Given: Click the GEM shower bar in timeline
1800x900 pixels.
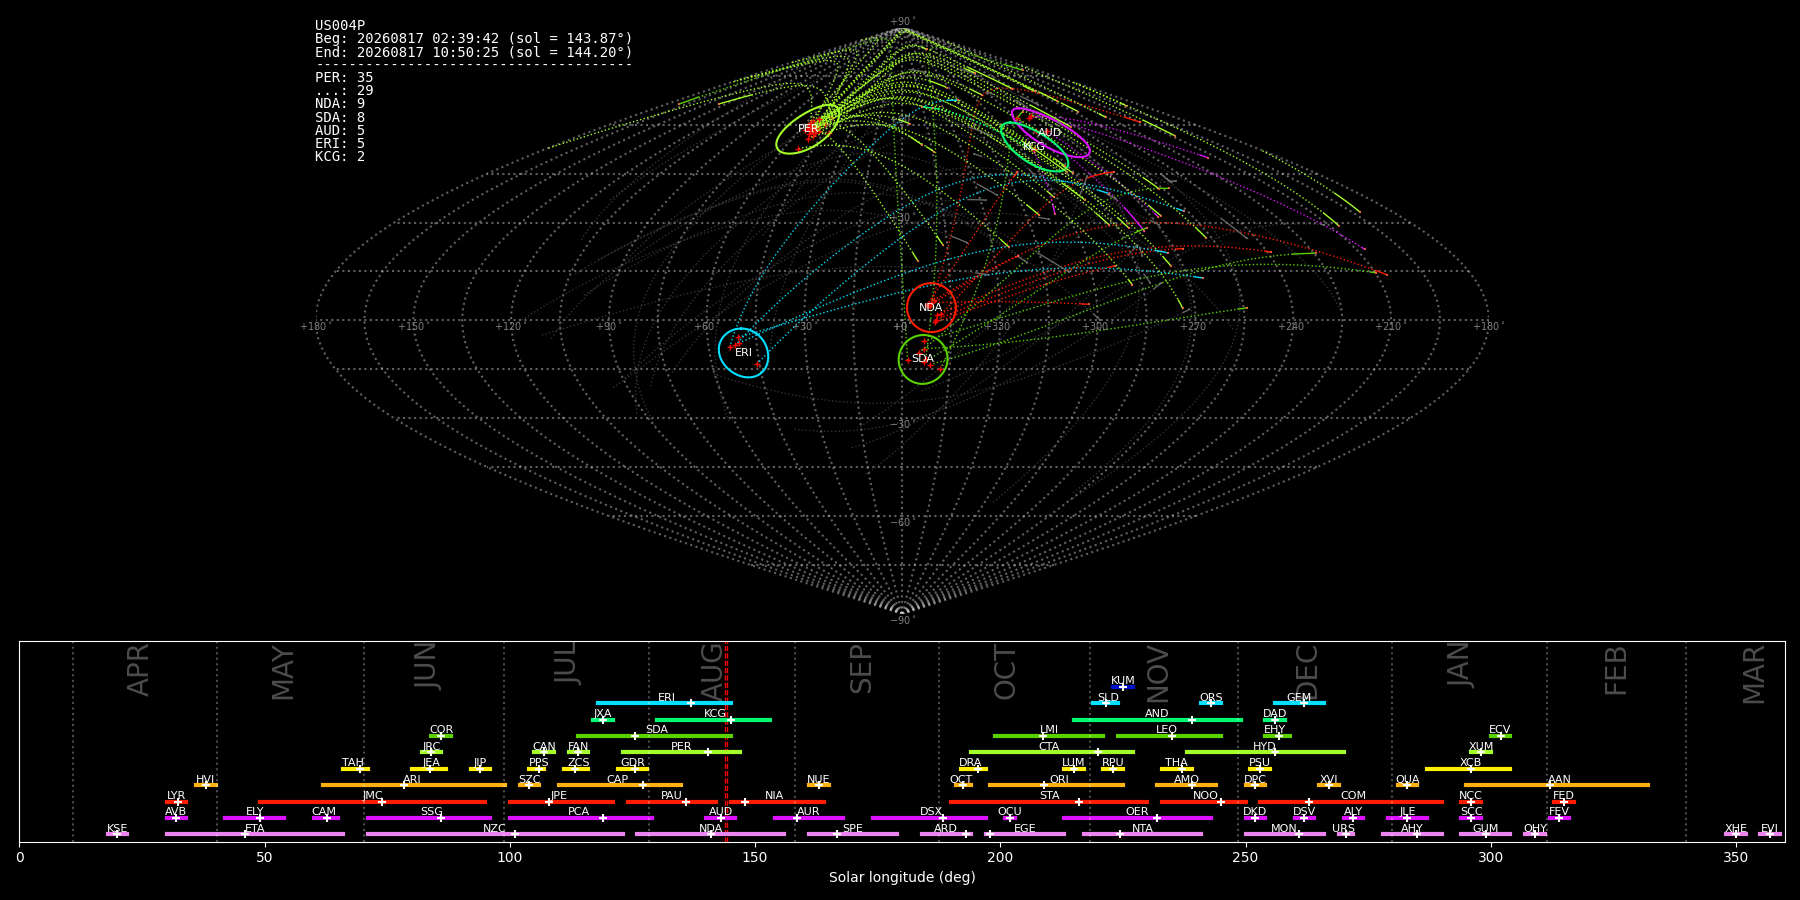Looking at the screenshot, I should click(x=1299, y=703).
